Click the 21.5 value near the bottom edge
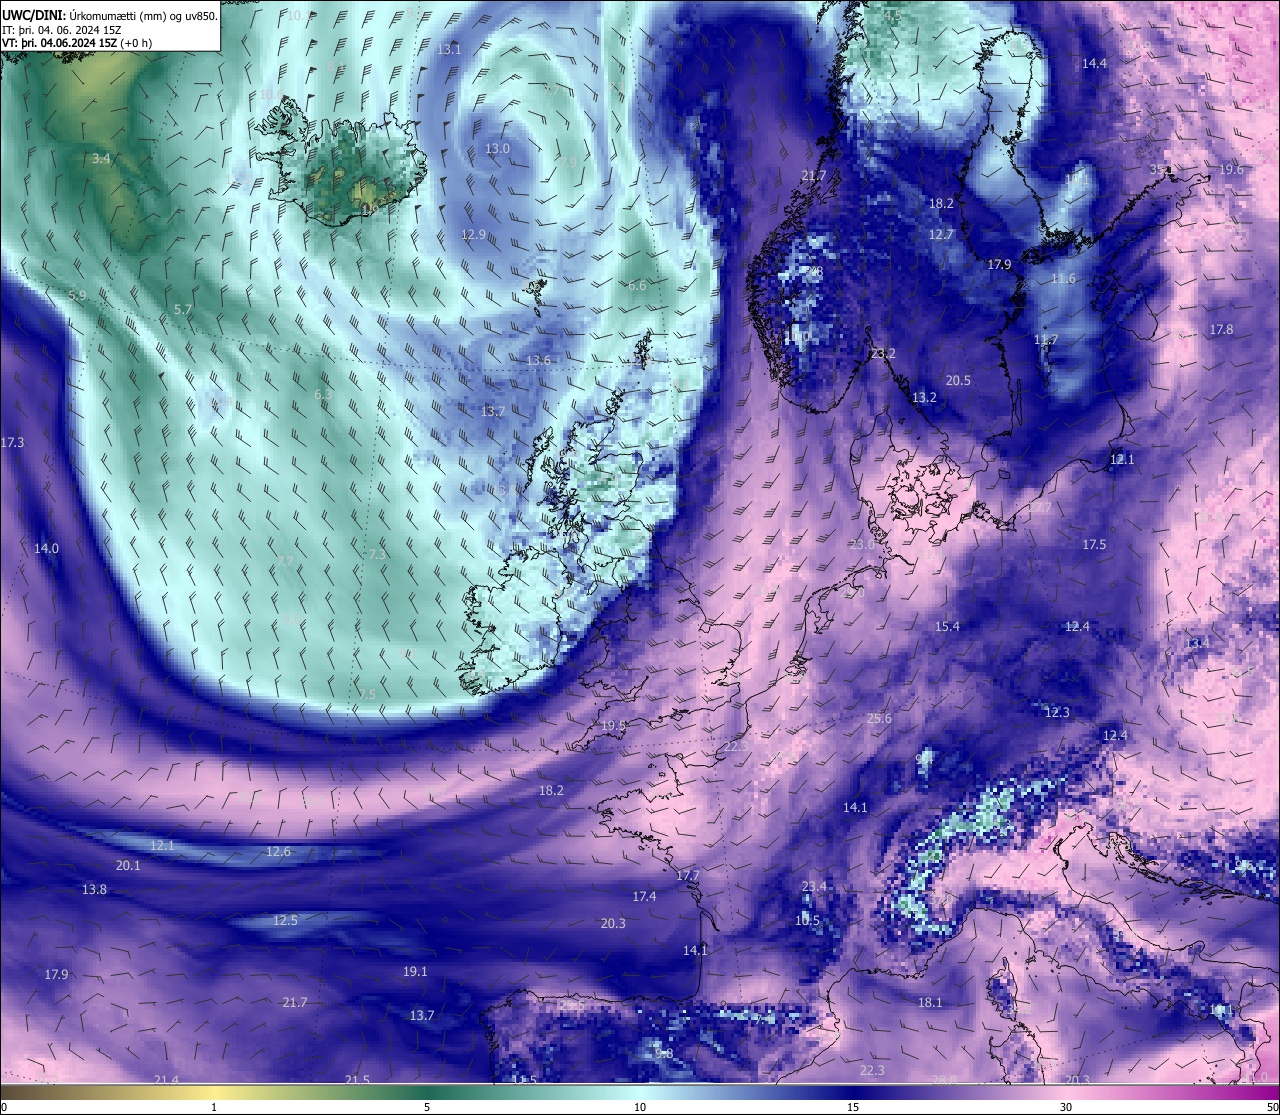The image size is (1280, 1115). (357, 1080)
